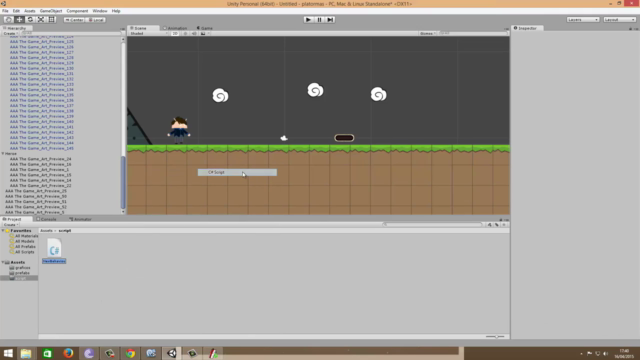Open the Gizmos dropdown
640x360 pixels.
pyautogui.click(x=427, y=33)
